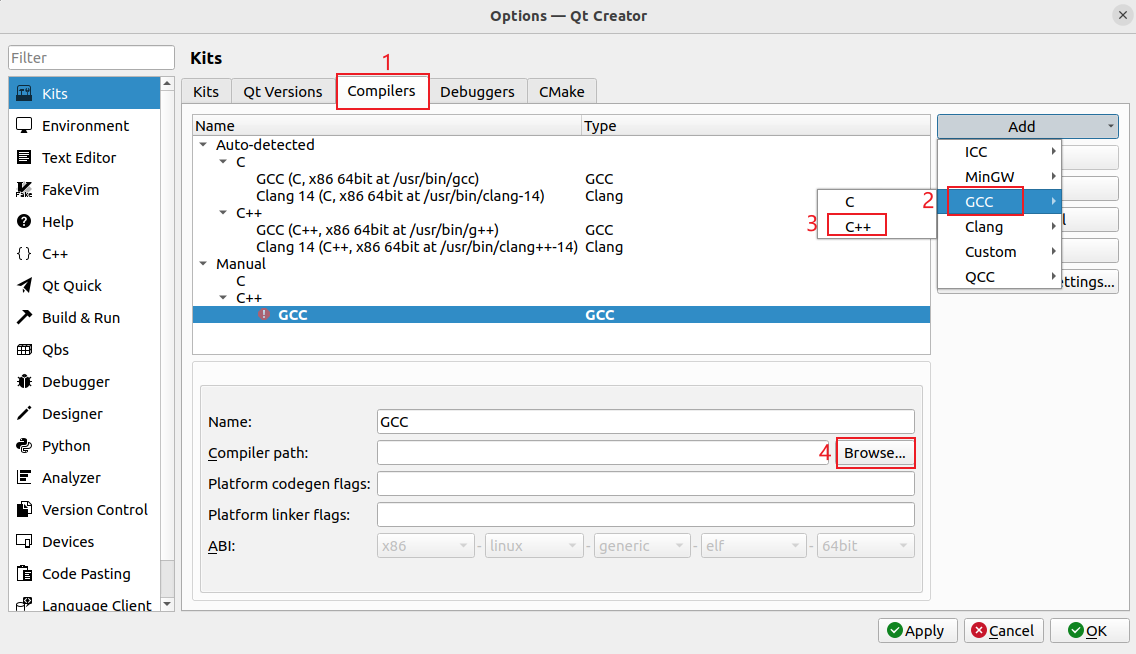This screenshot has width=1136, height=654.
Task: Click the Apply button
Action: pos(917,631)
